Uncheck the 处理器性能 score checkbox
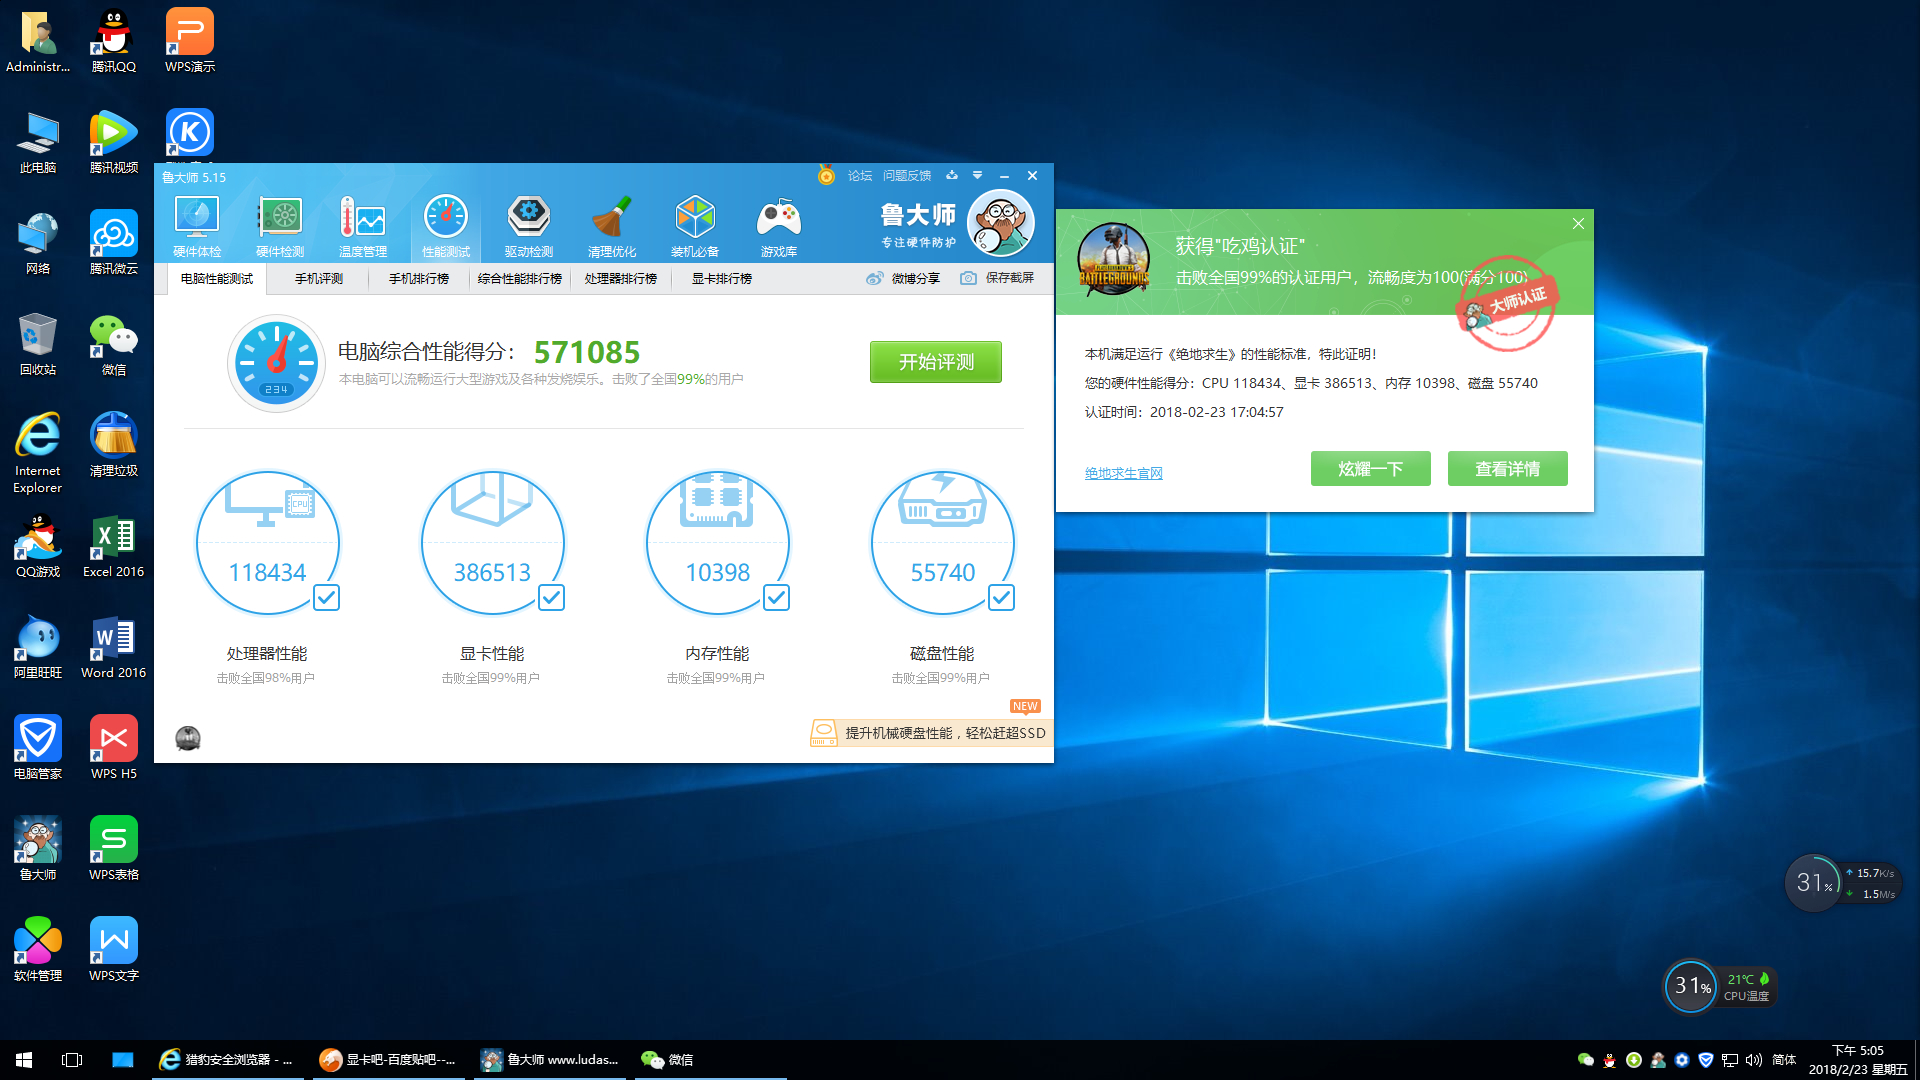Viewport: 1920px width, 1080px height. point(326,598)
